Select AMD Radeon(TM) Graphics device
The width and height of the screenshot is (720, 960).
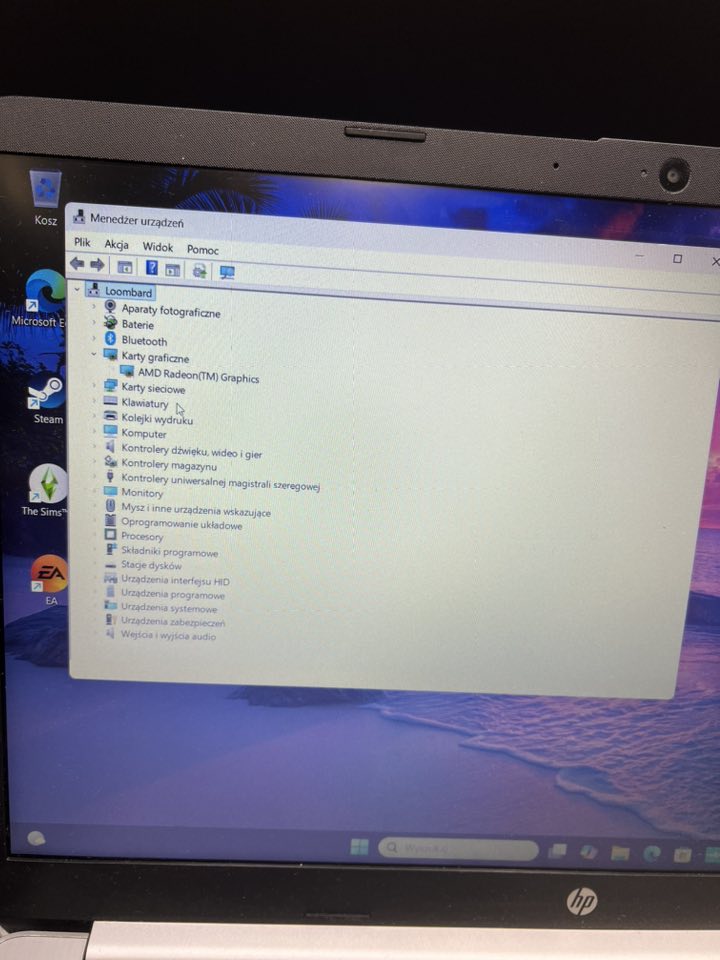point(198,377)
